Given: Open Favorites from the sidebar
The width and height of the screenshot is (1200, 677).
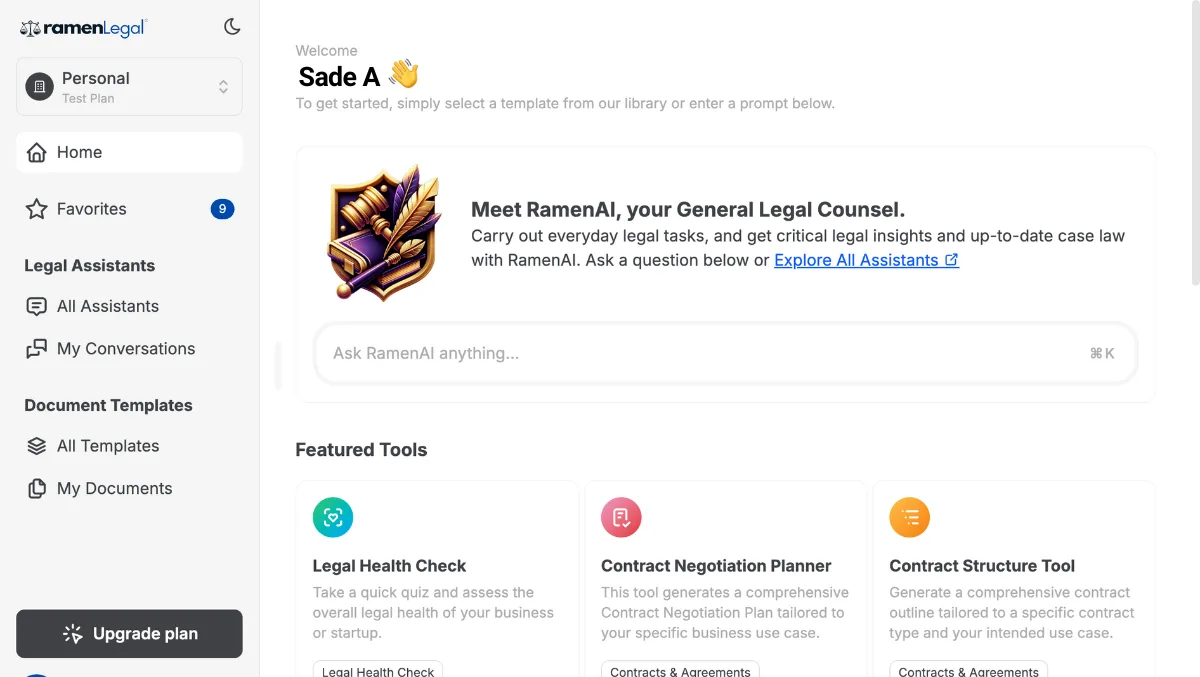Looking at the screenshot, I should pyautogui.click(x=92, y=209).
